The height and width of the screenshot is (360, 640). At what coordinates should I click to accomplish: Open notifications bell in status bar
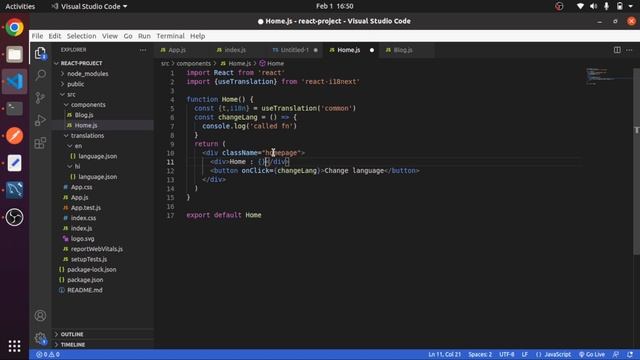(x=630, y=354)
